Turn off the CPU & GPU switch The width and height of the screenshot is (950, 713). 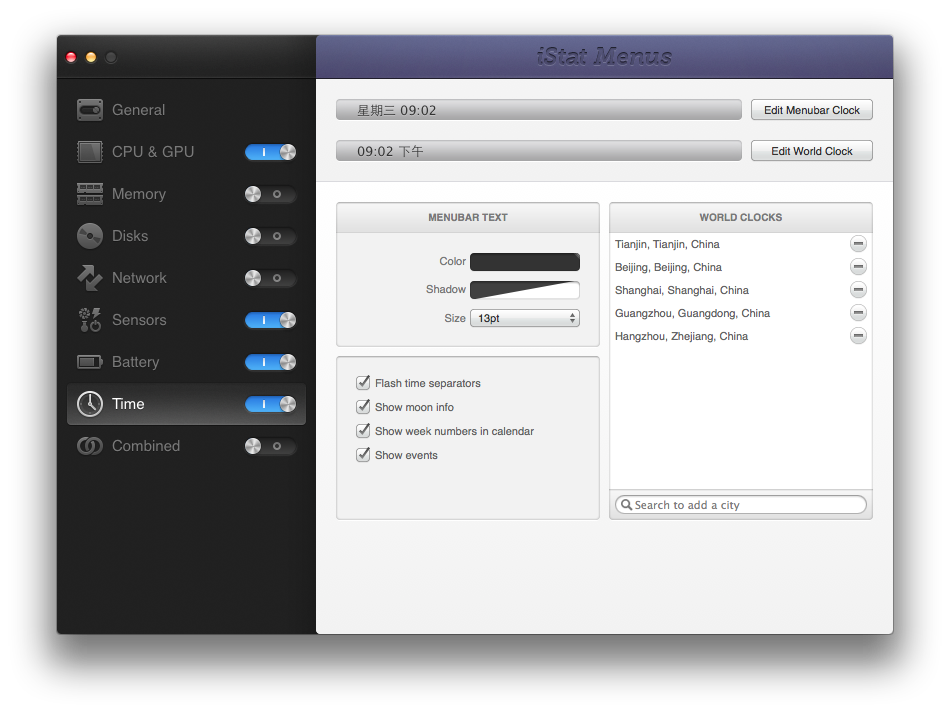coord(271,152)
